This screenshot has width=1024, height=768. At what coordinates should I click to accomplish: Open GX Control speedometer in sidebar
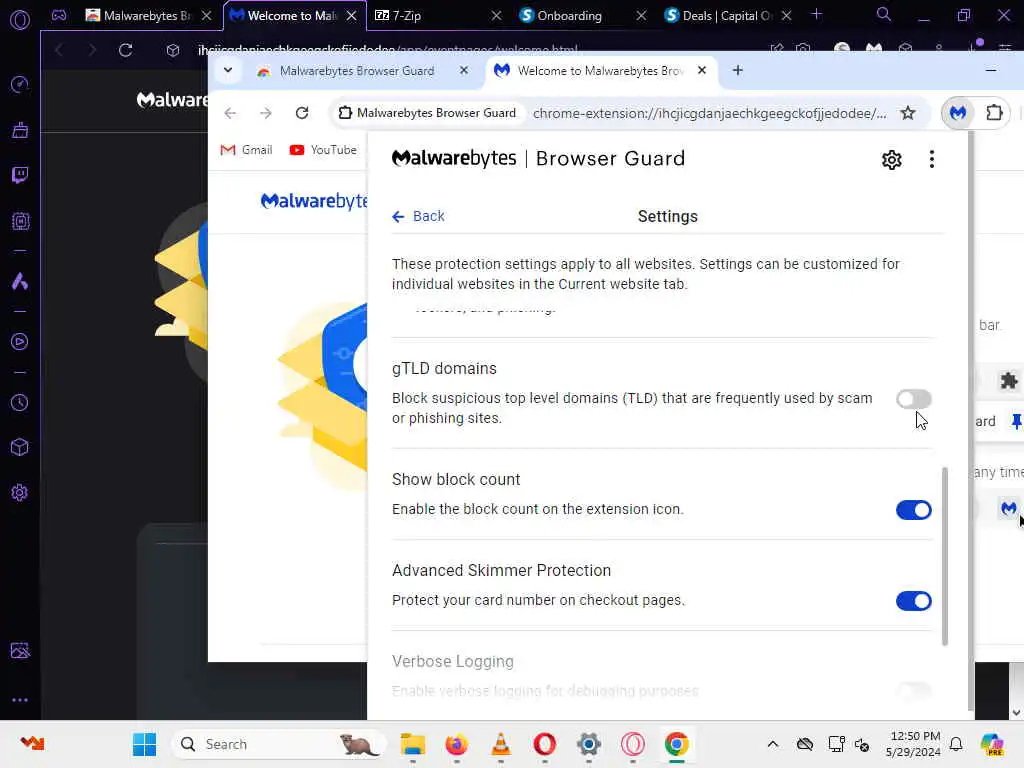click(20, 84)
